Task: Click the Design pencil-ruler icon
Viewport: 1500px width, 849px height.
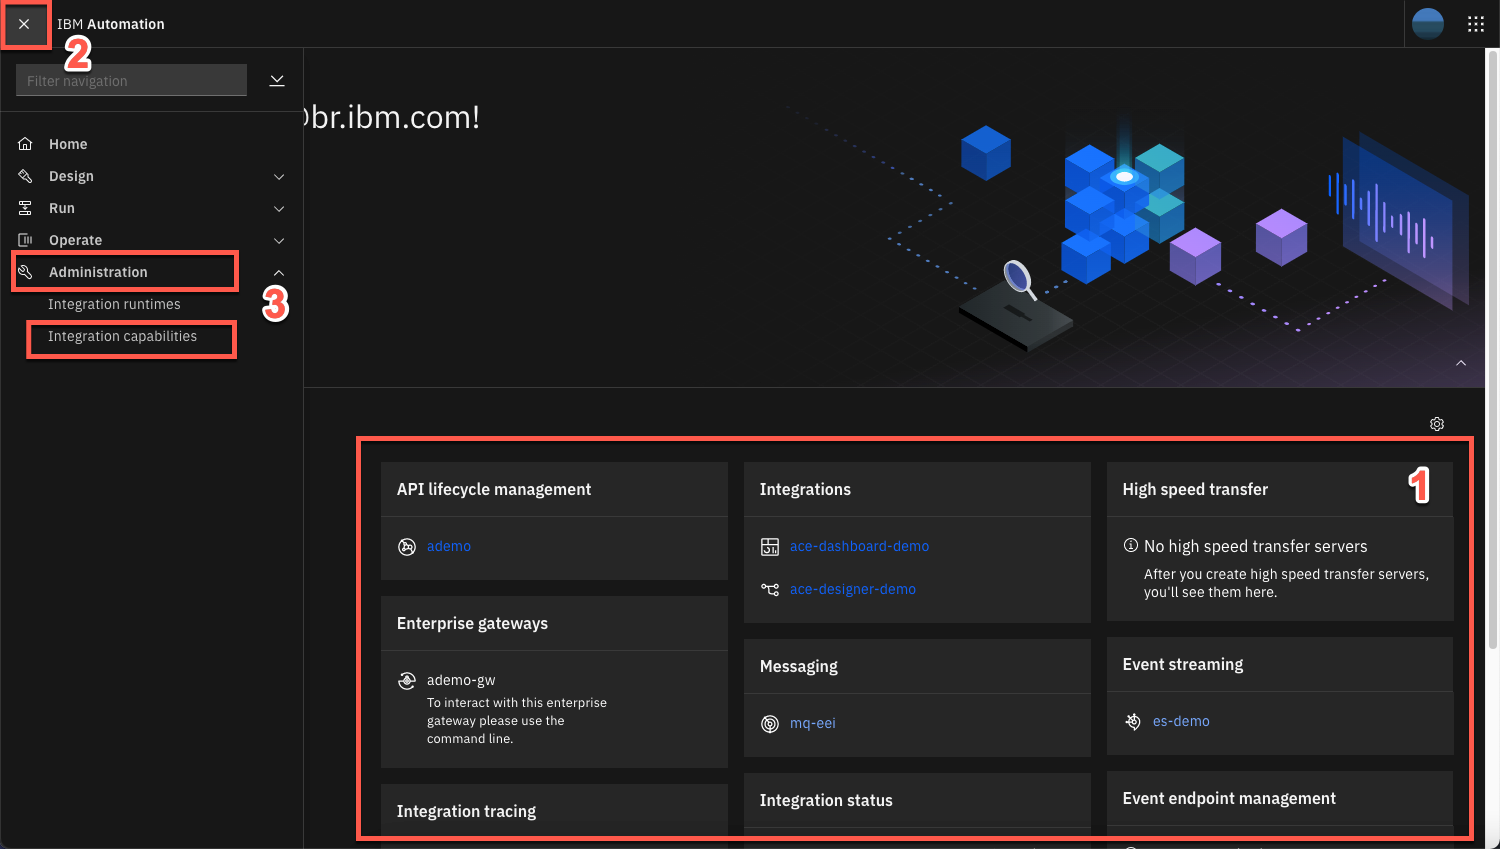Action: tap(25, 176)
